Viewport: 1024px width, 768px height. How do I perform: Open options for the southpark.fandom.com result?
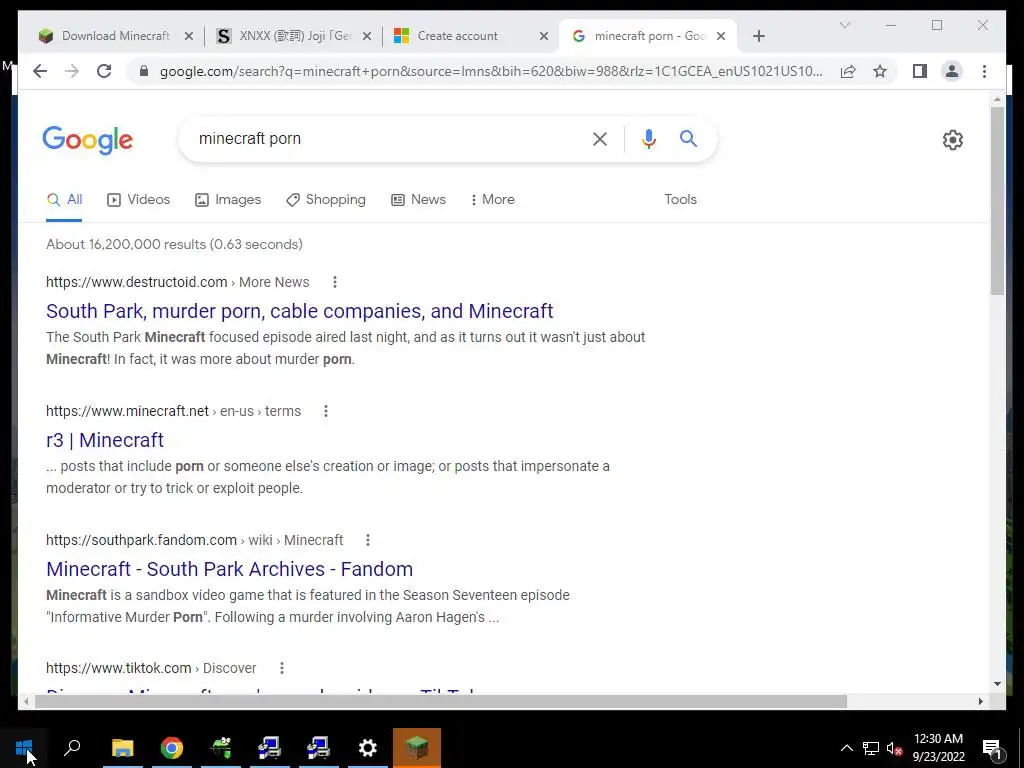368,540
